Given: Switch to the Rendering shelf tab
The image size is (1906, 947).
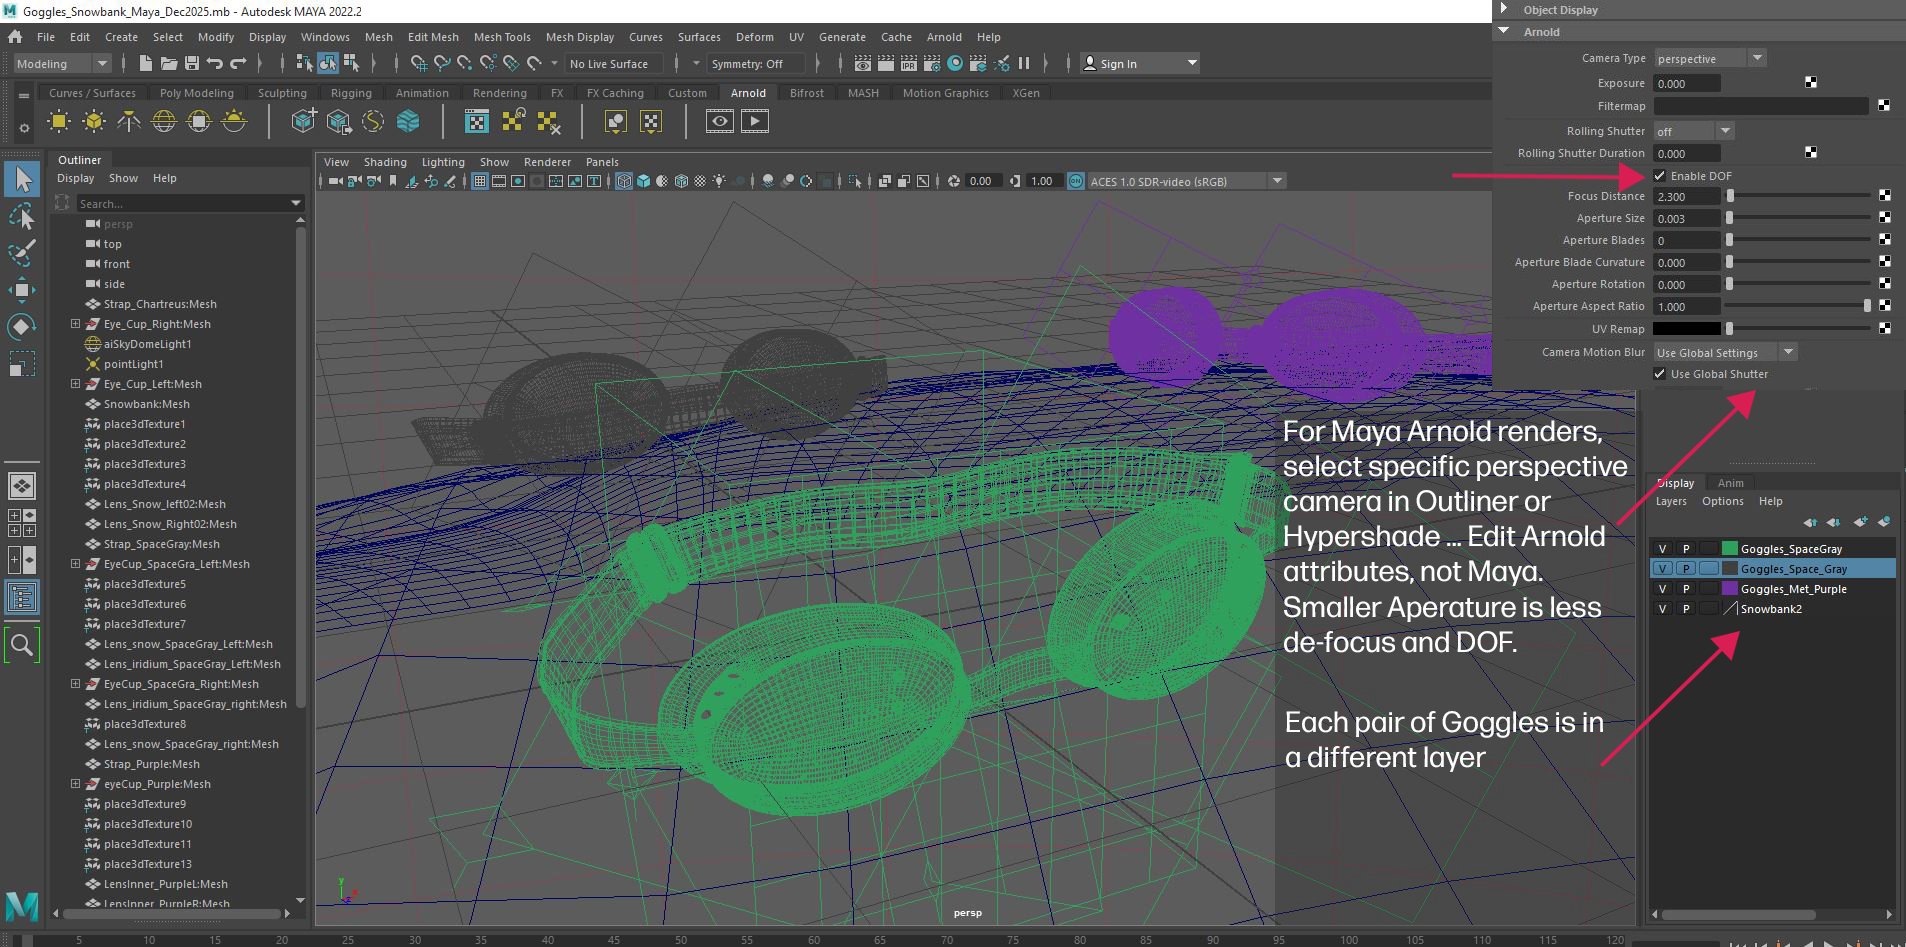Looking at the screenshot, I should click(499, 93).
